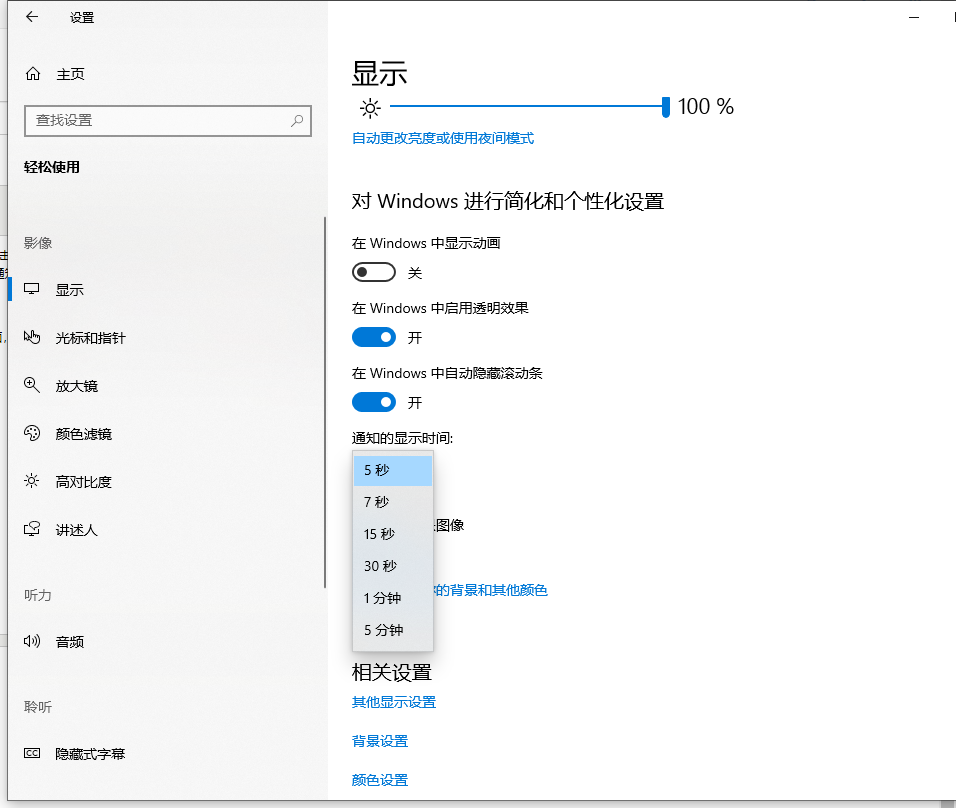Click the CC icon beside 隐藏式字幕
956x808 pixels.
[x=32, y=753]
